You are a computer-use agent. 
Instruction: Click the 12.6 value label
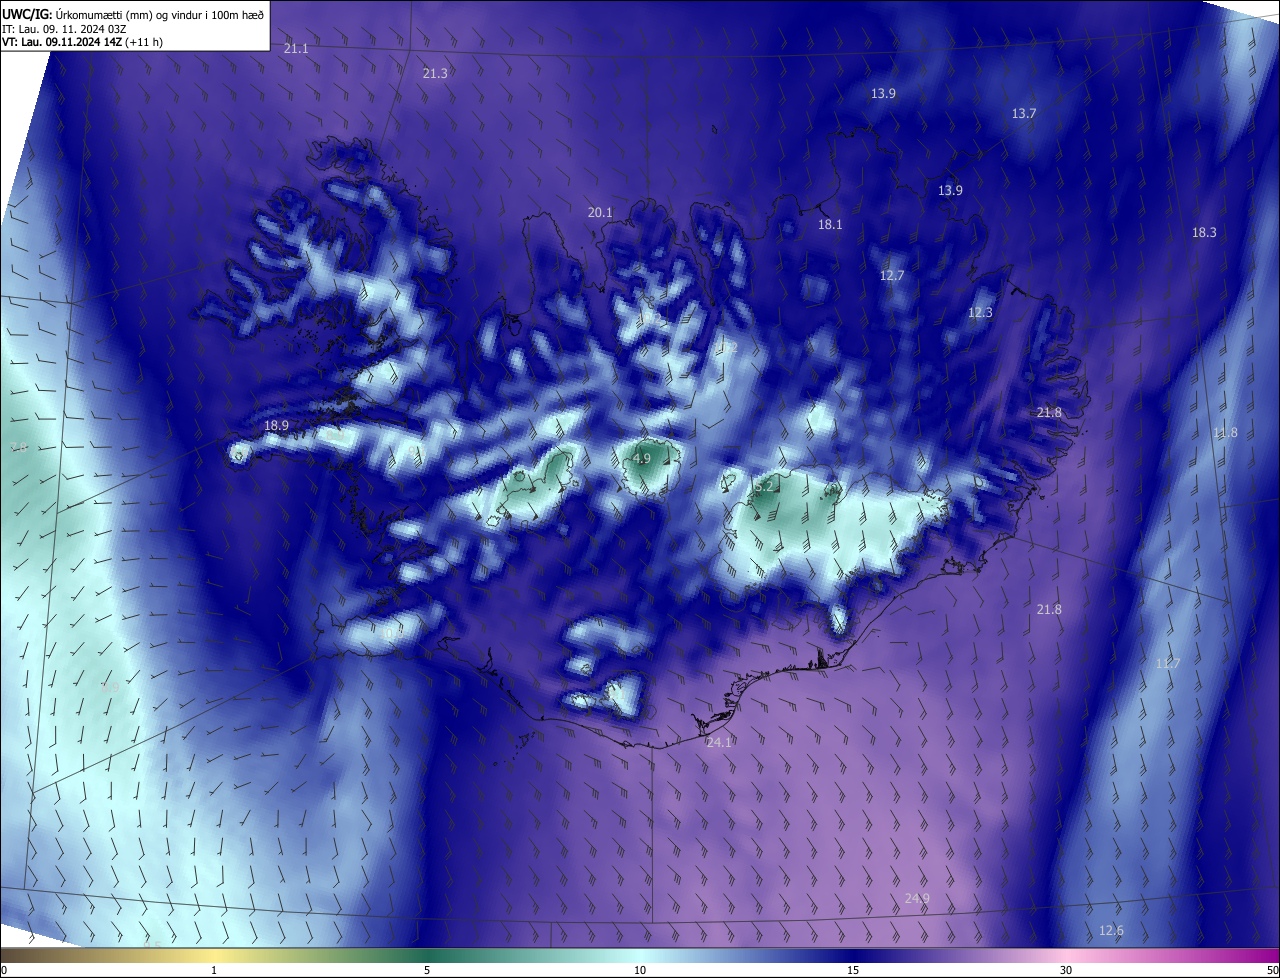pos(1111,930)
